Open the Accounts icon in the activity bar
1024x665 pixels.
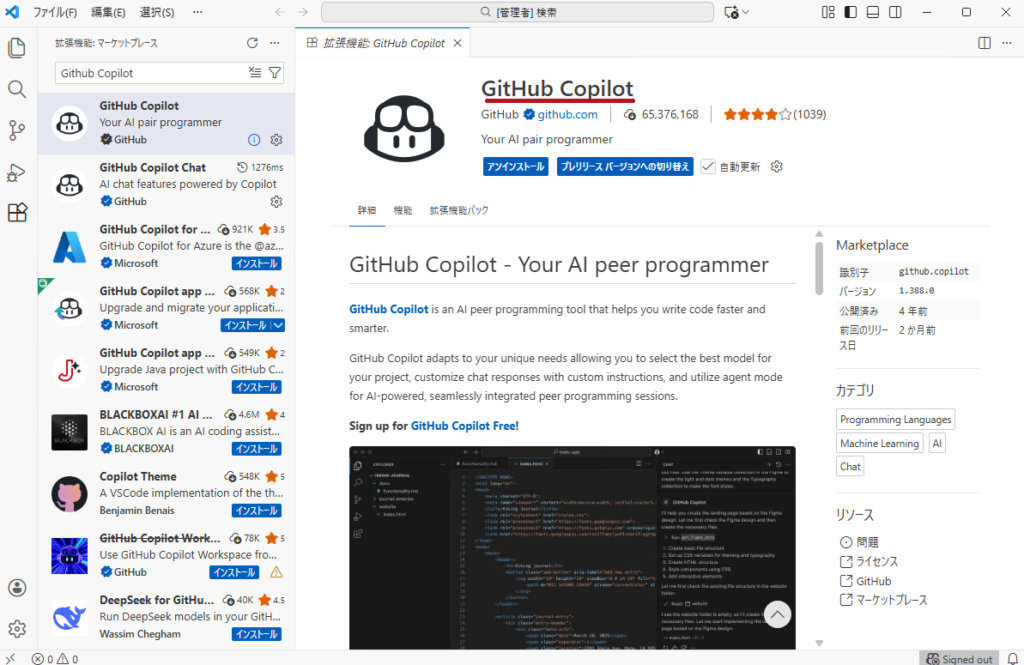pos(16,588)
